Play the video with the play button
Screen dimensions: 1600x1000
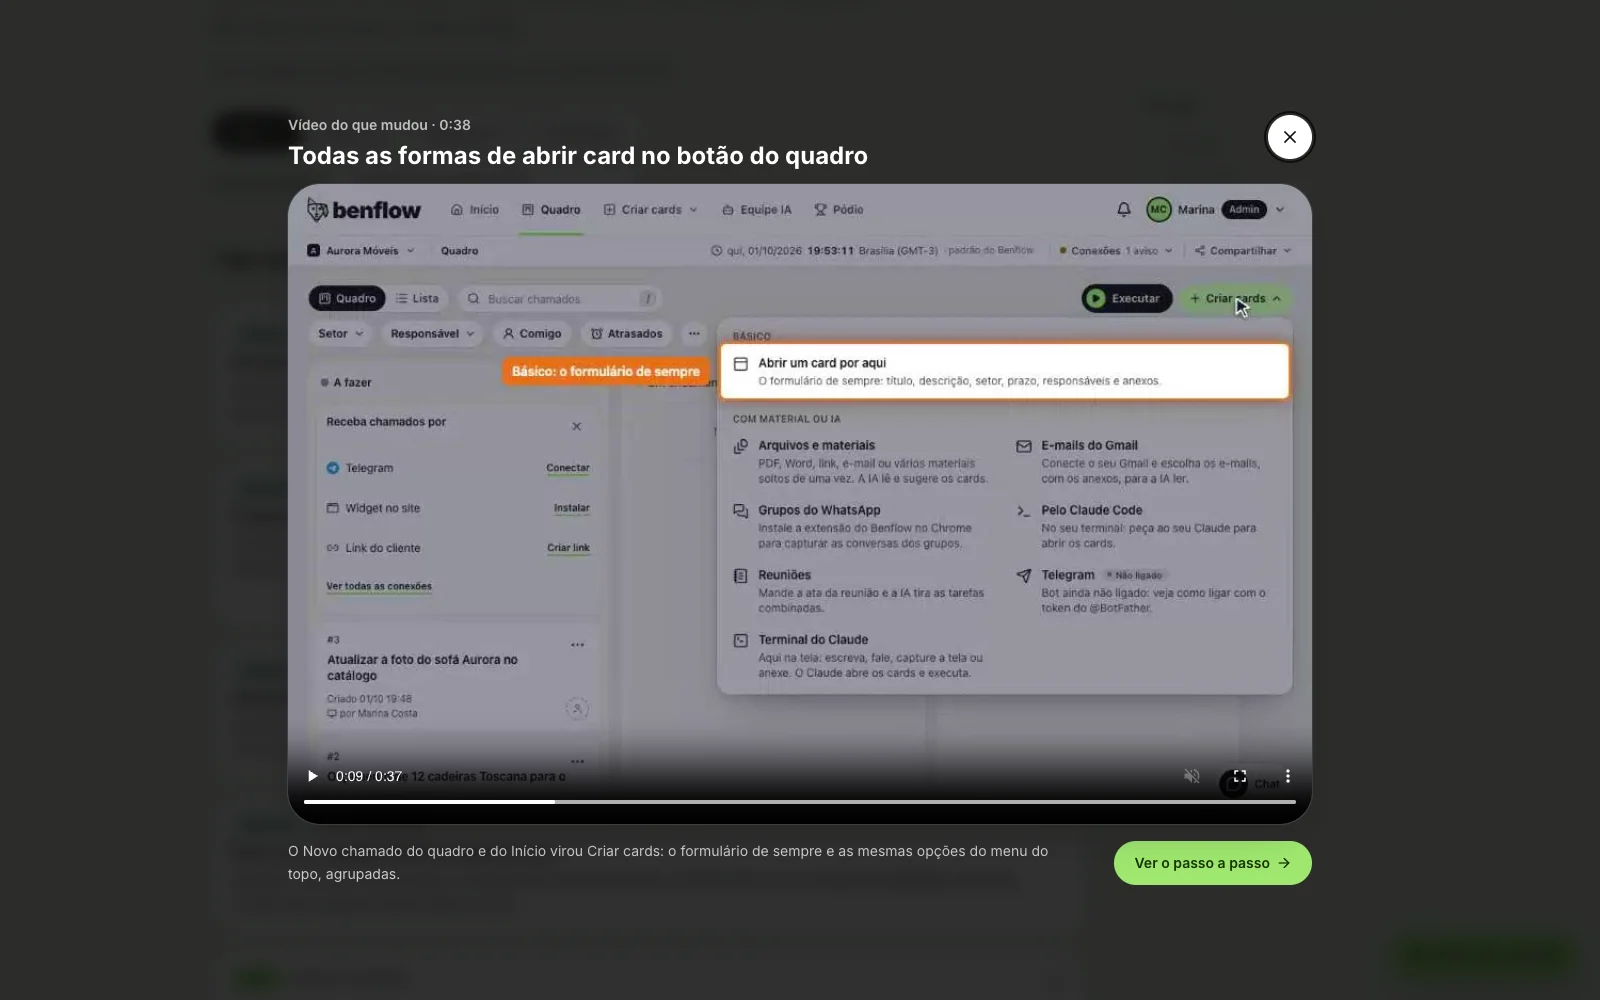click(x=313, y=776)
